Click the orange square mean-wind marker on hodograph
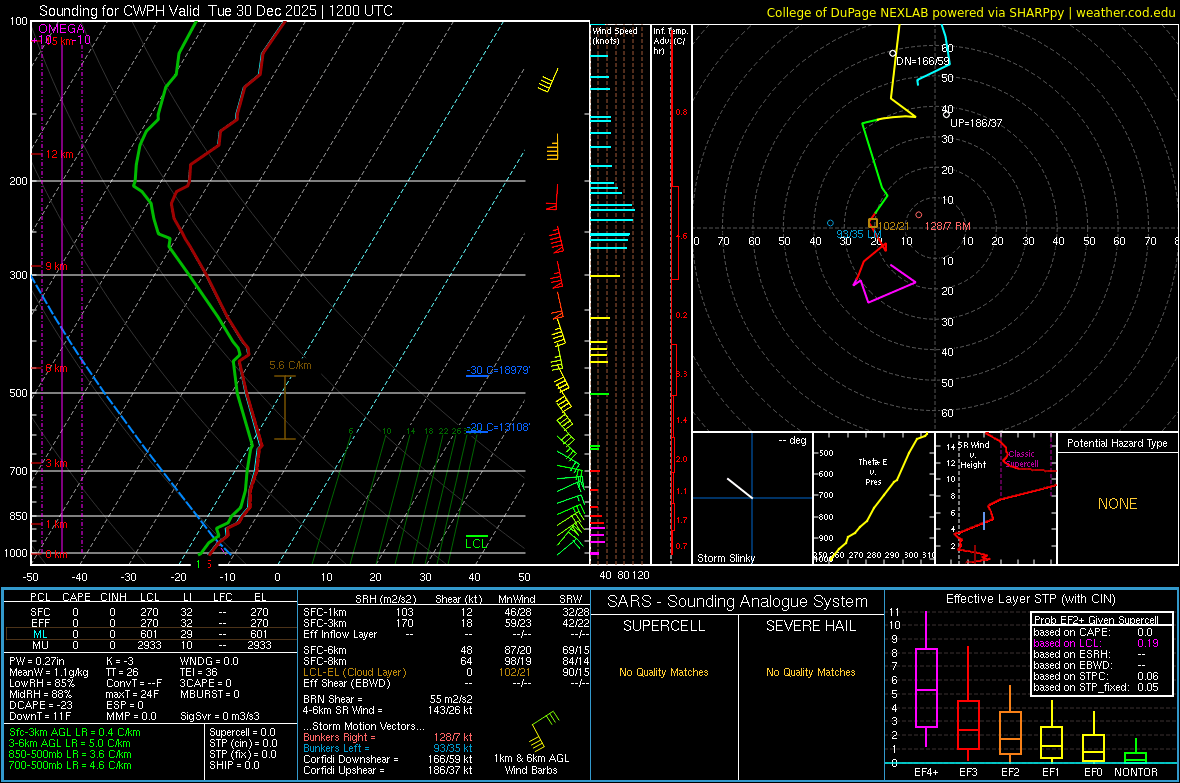Viewport: 1180px width, 783px height. (873, 223)
